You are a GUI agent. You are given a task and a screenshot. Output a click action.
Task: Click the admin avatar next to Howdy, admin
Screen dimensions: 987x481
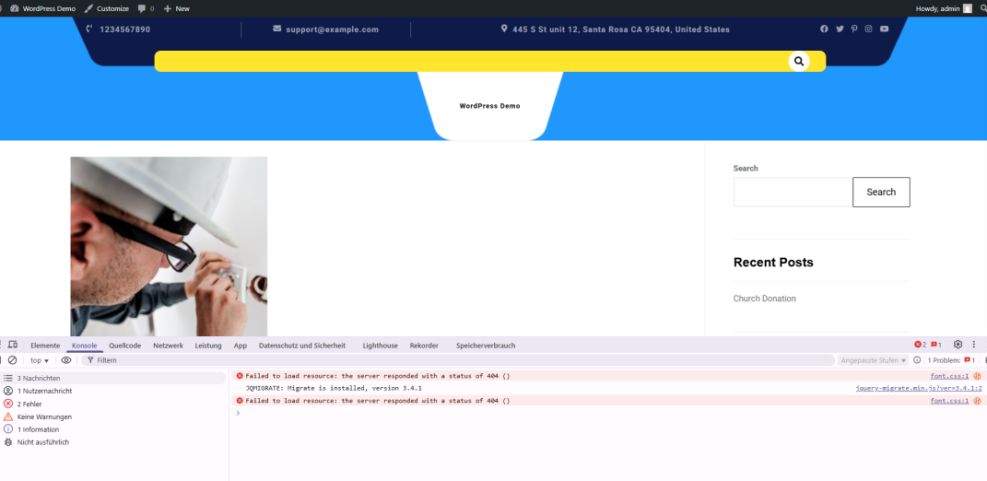967,9
